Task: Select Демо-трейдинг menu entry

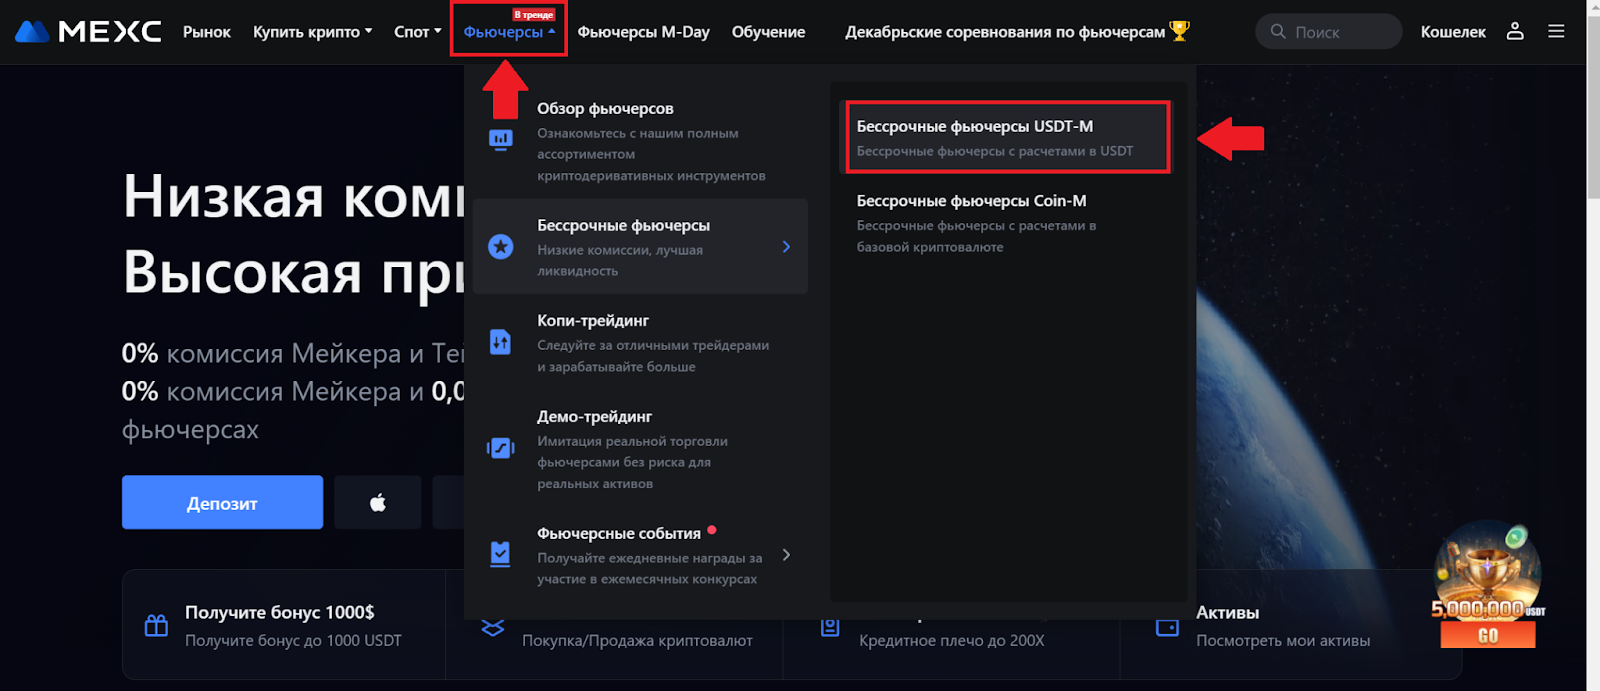Action: point(640,449)
